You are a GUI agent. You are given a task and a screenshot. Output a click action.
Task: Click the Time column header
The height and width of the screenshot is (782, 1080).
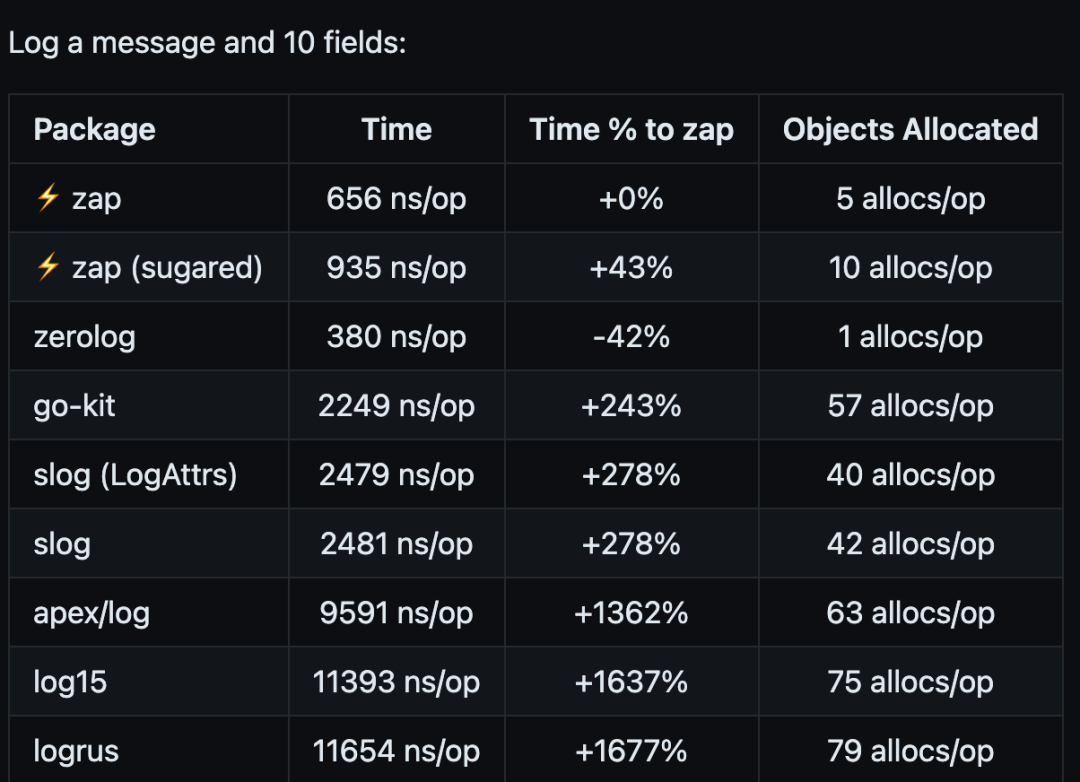[397, 129]
